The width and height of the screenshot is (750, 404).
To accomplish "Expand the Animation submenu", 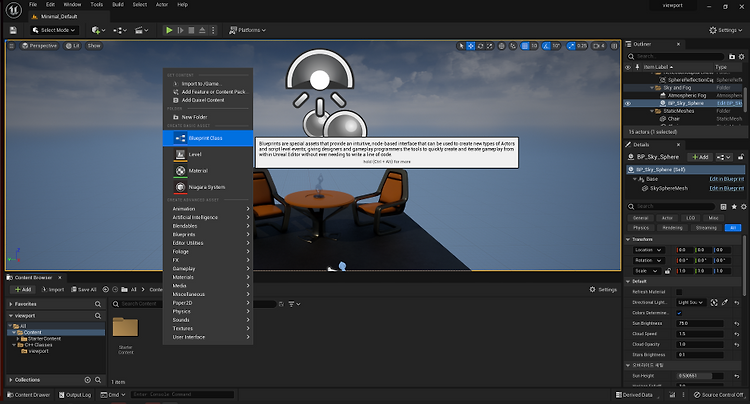I will coord(208,209).
